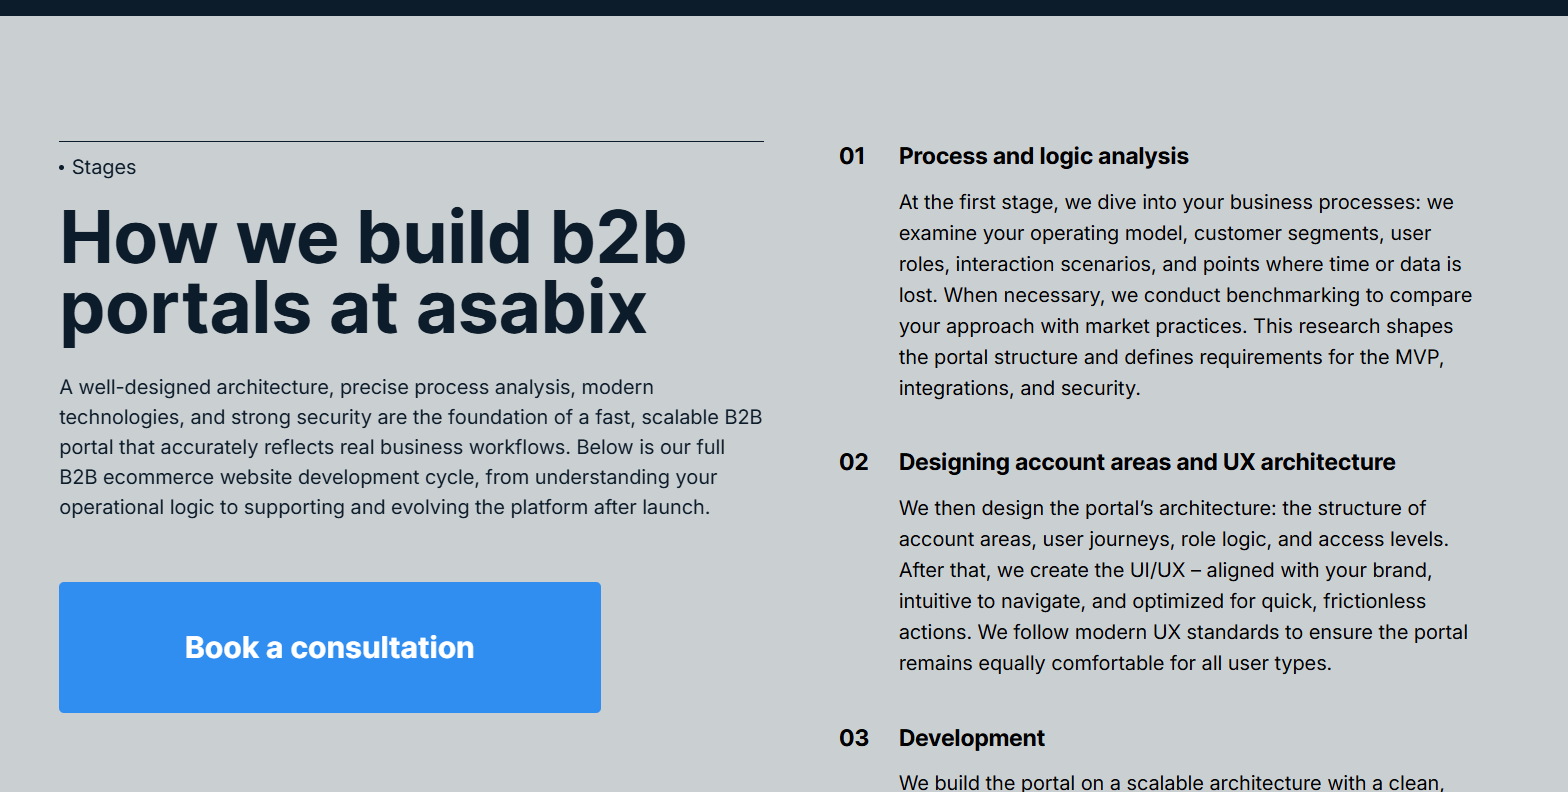Click the Book a consultation button

(x=329, y=647)
